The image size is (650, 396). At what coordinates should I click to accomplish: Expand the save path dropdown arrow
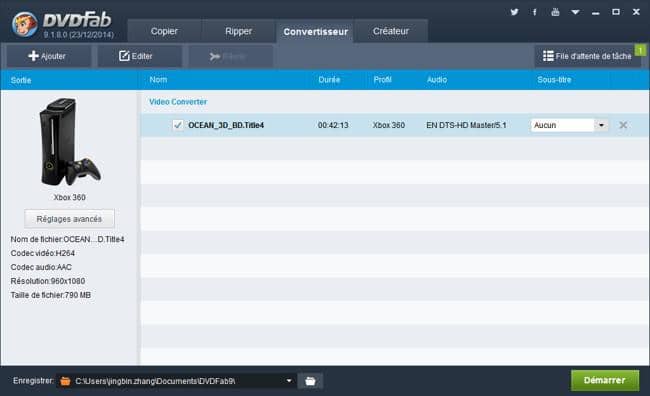(289, 381)
